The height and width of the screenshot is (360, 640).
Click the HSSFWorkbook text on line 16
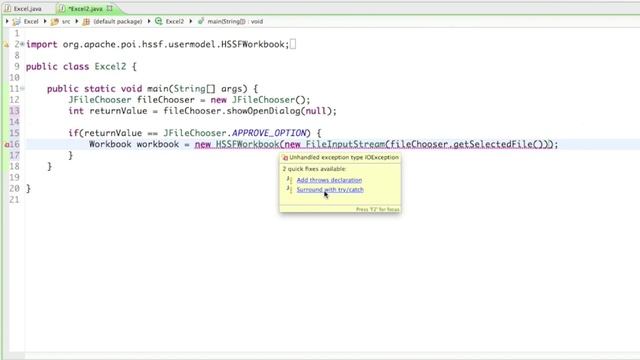point(247,144)
